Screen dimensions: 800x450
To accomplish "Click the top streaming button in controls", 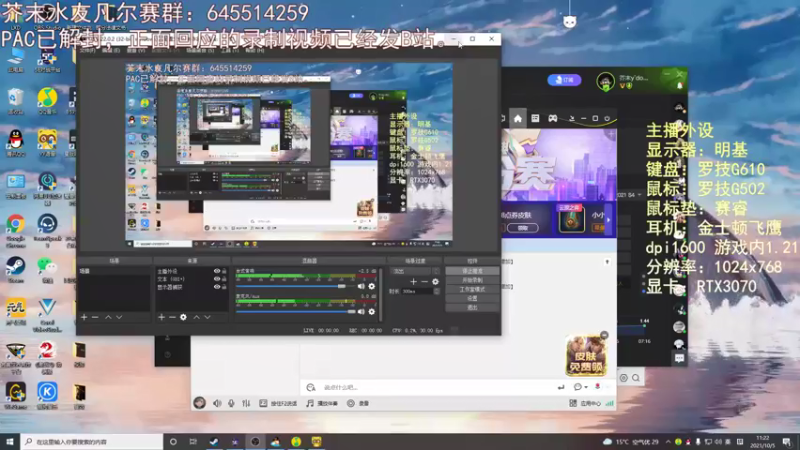I will coord(472,271).
